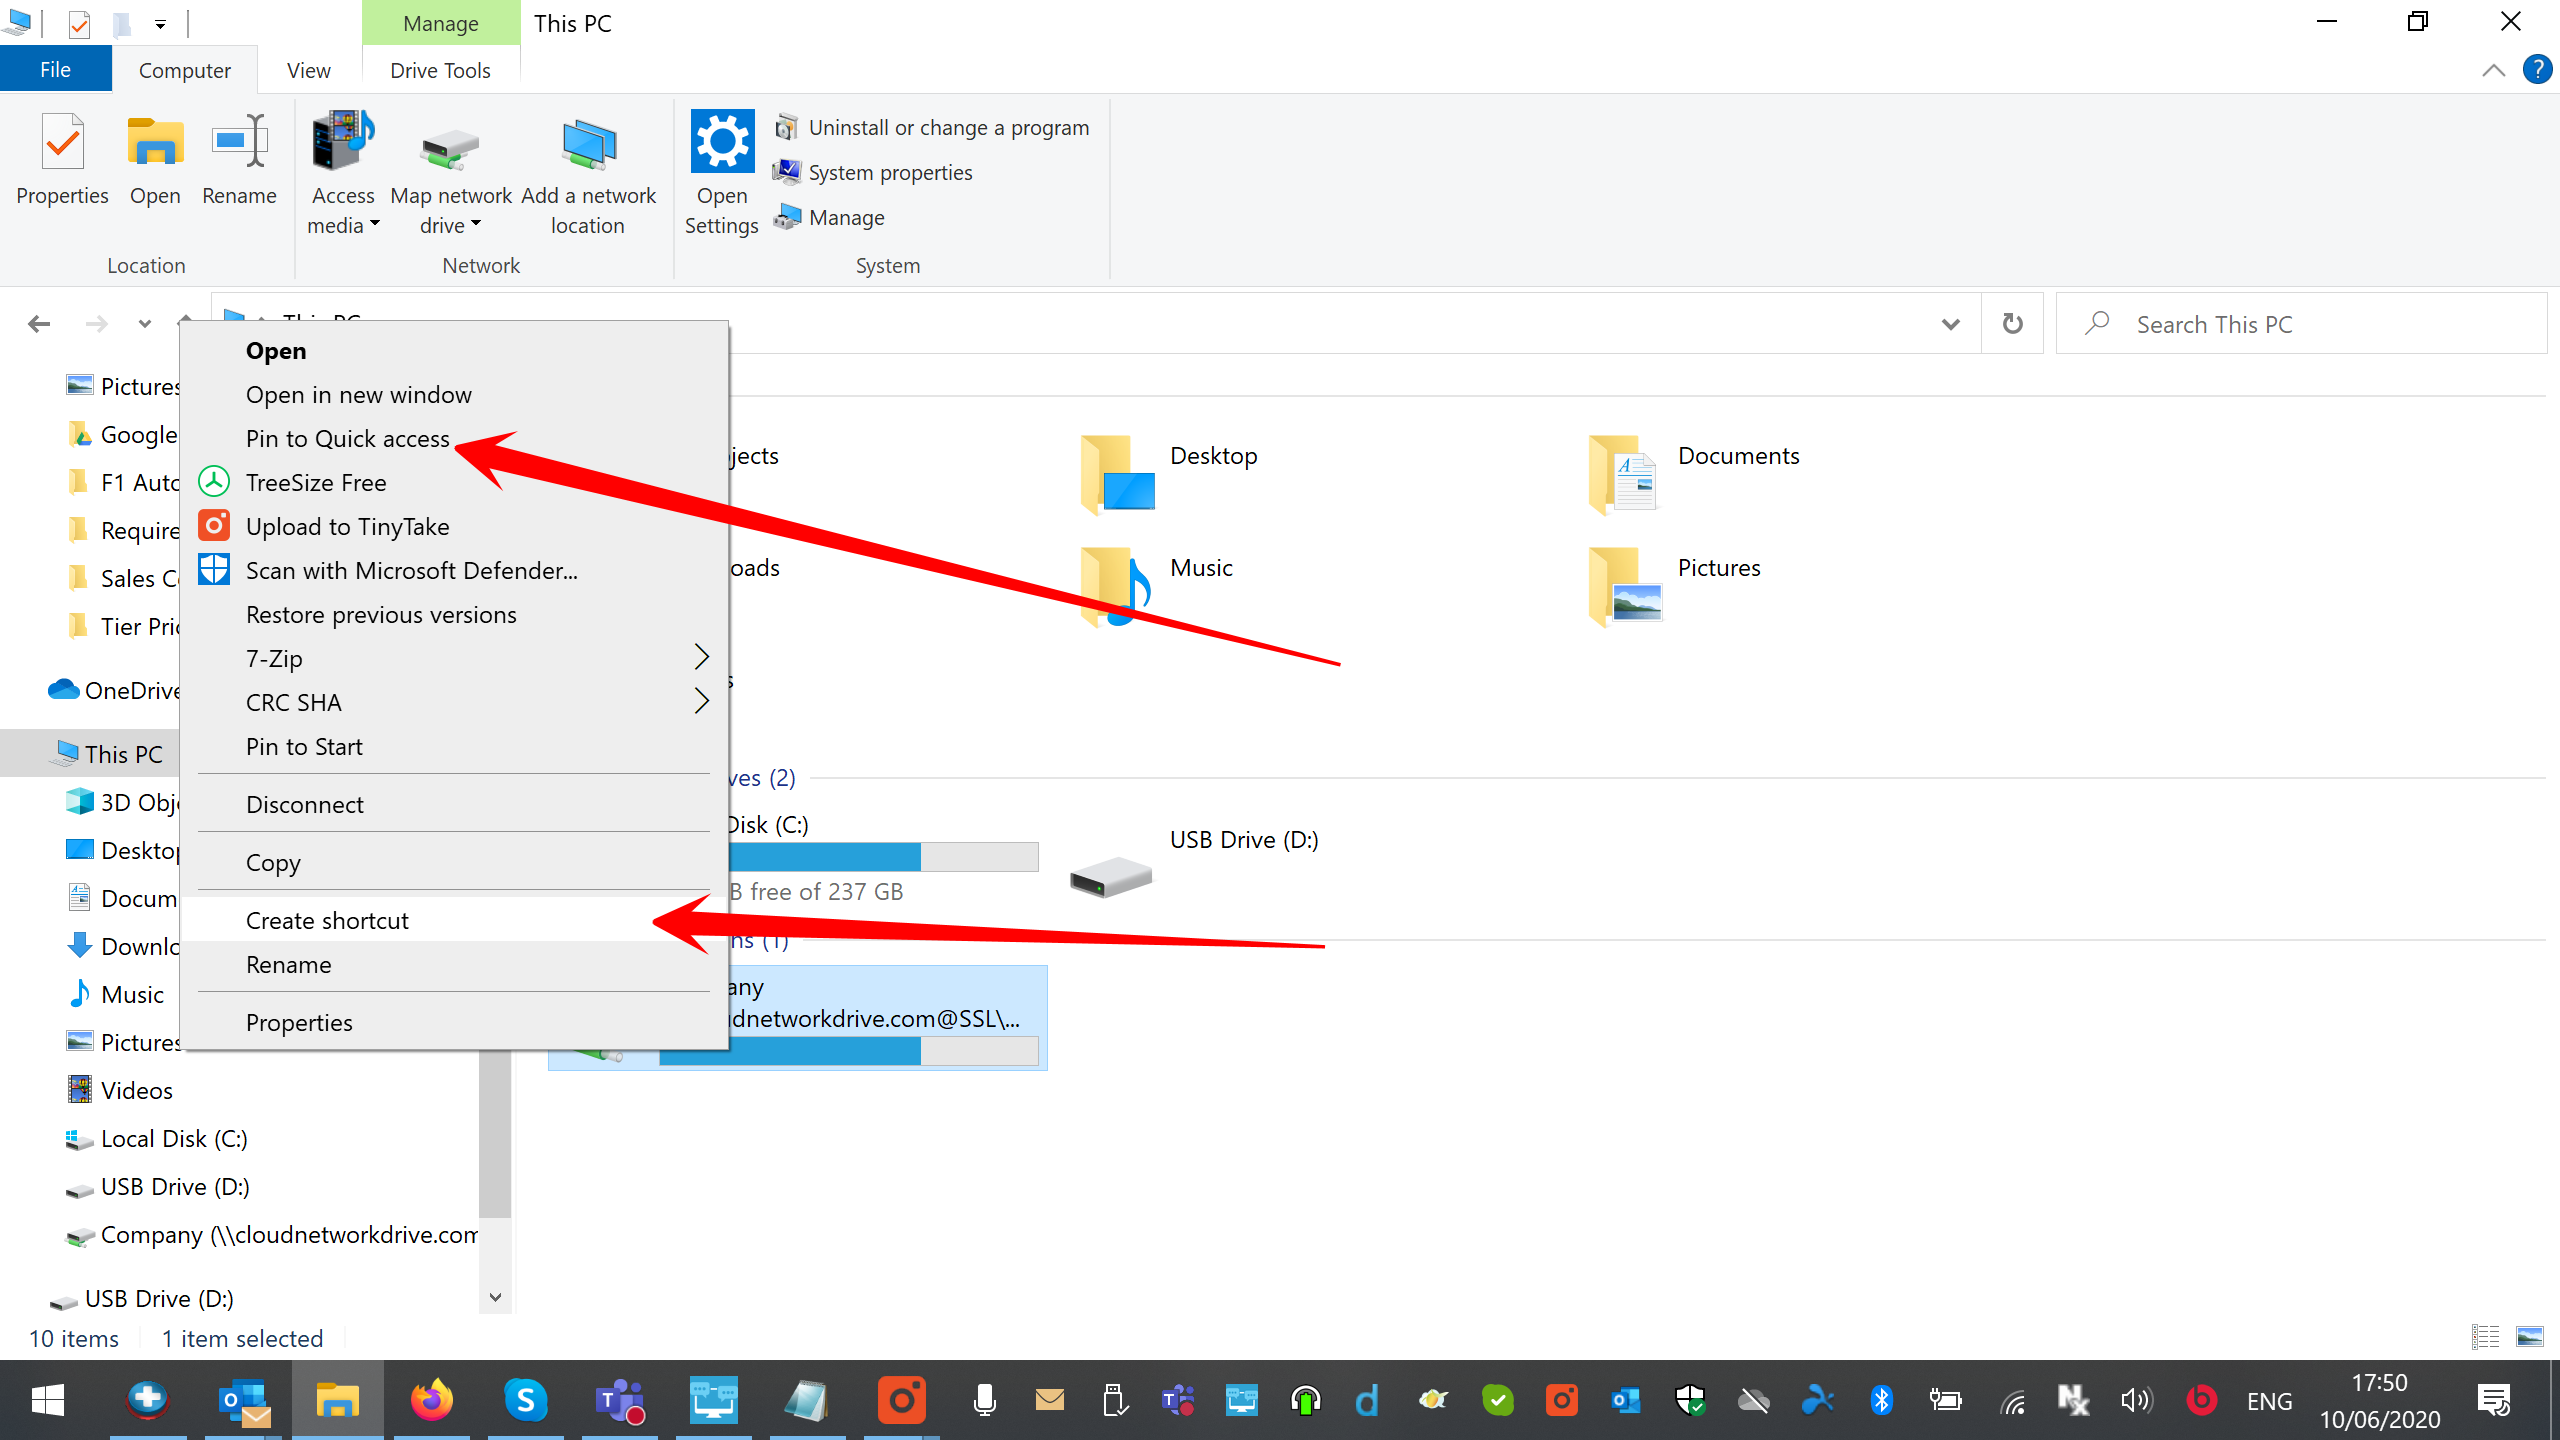Open Settings gear icon in ribbon

pyautogui.click(x=722, y=143)
